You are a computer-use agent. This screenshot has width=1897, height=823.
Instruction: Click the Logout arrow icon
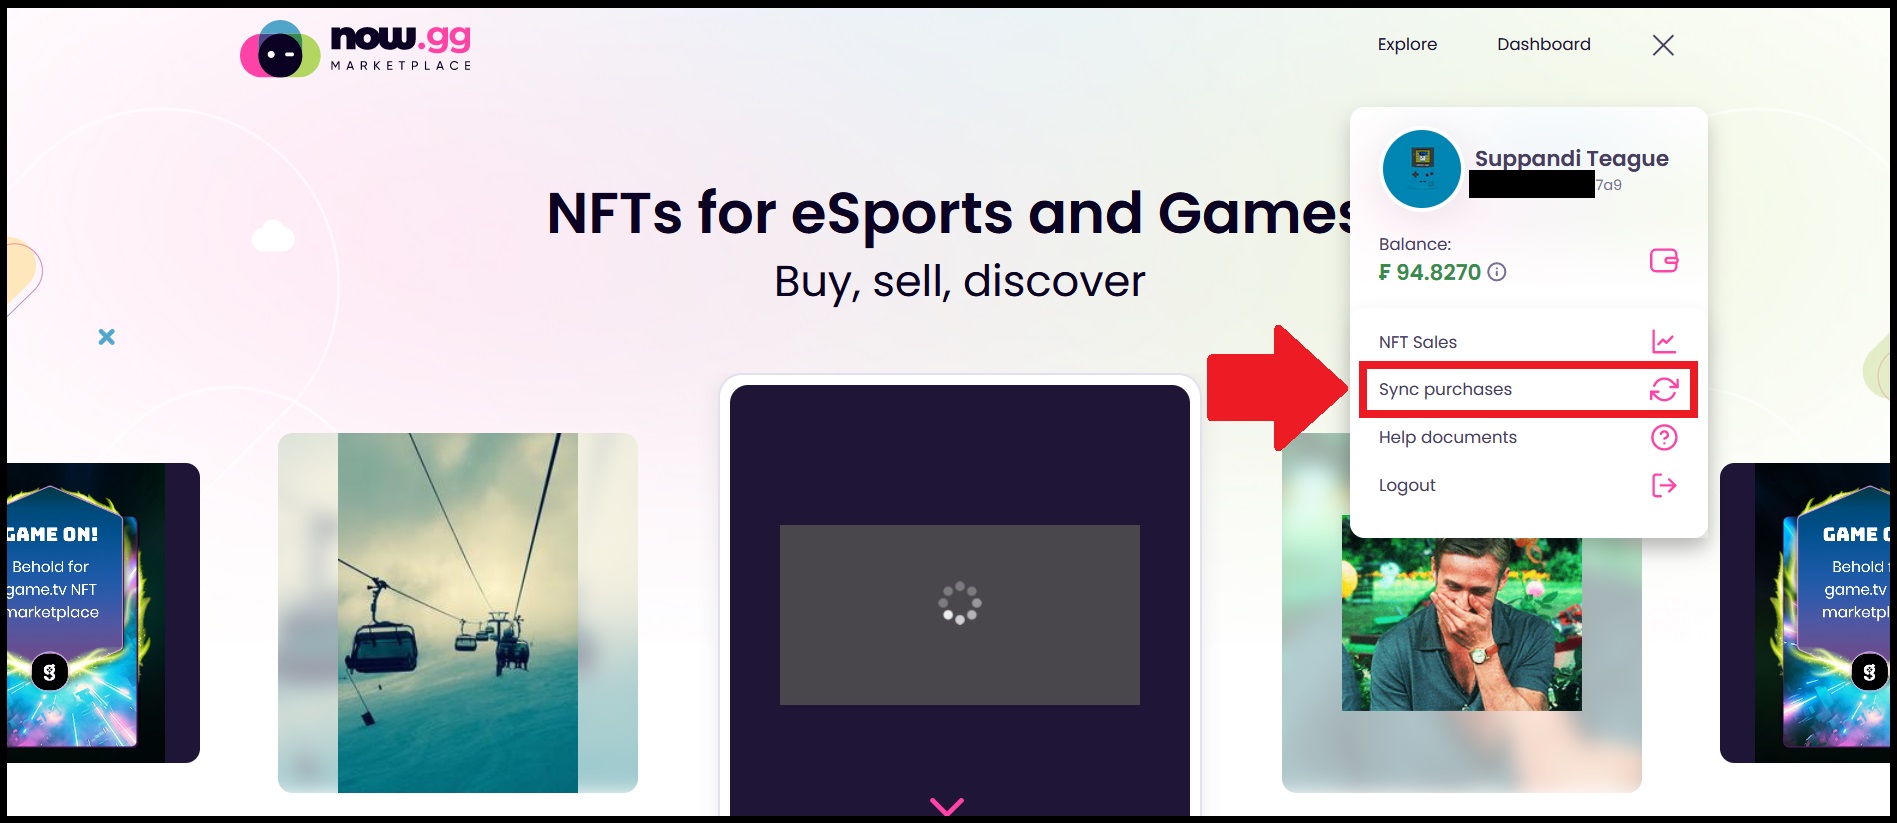tap(1664, 485)
